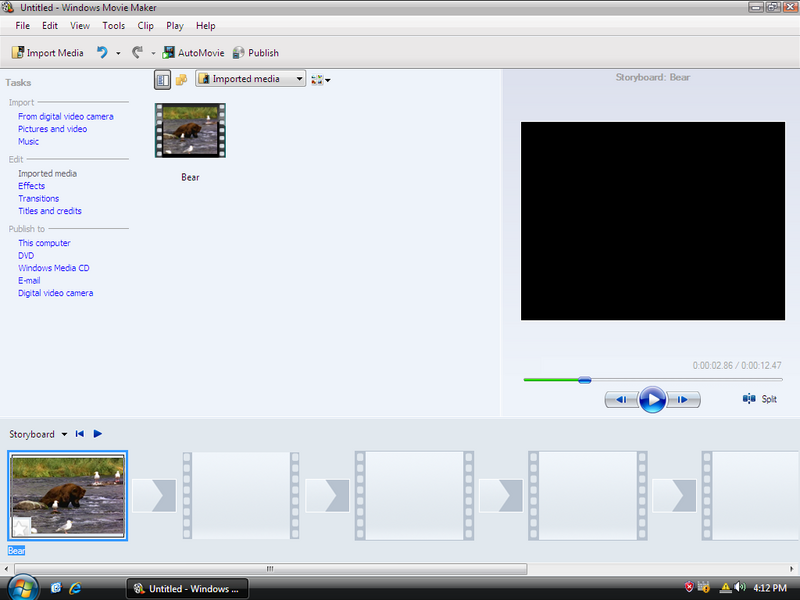The width and height of the screenshot is (800, 600).
Task: Click the volume speaker tray icon
Action: [740, 587]
